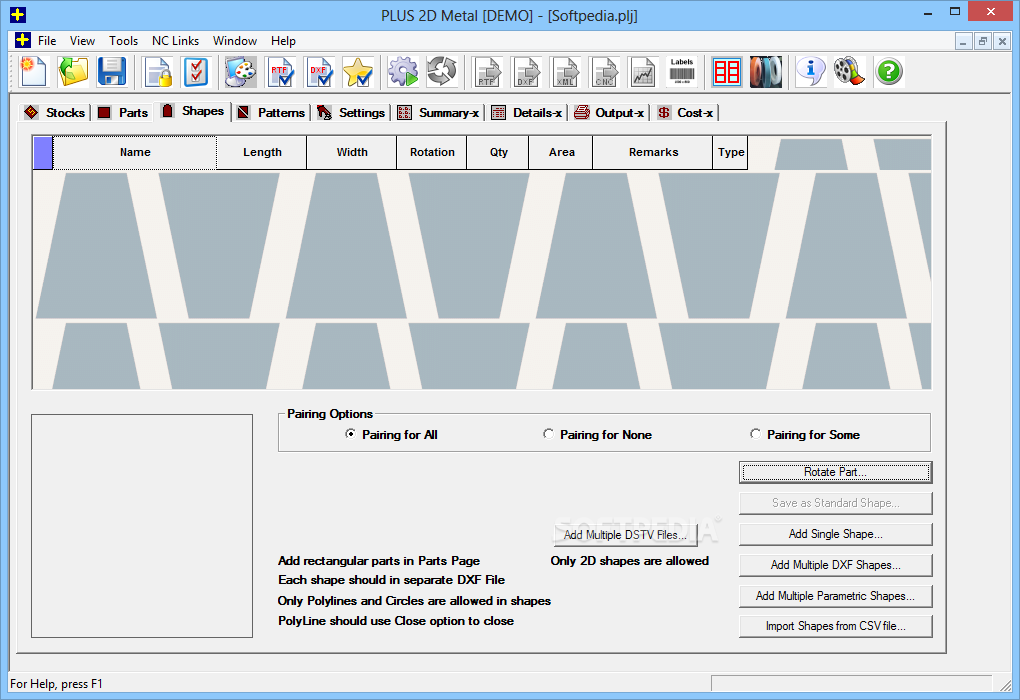Click the metal coil rolls icon
The image size is (1020, 700).
click(x=766, y=72)
